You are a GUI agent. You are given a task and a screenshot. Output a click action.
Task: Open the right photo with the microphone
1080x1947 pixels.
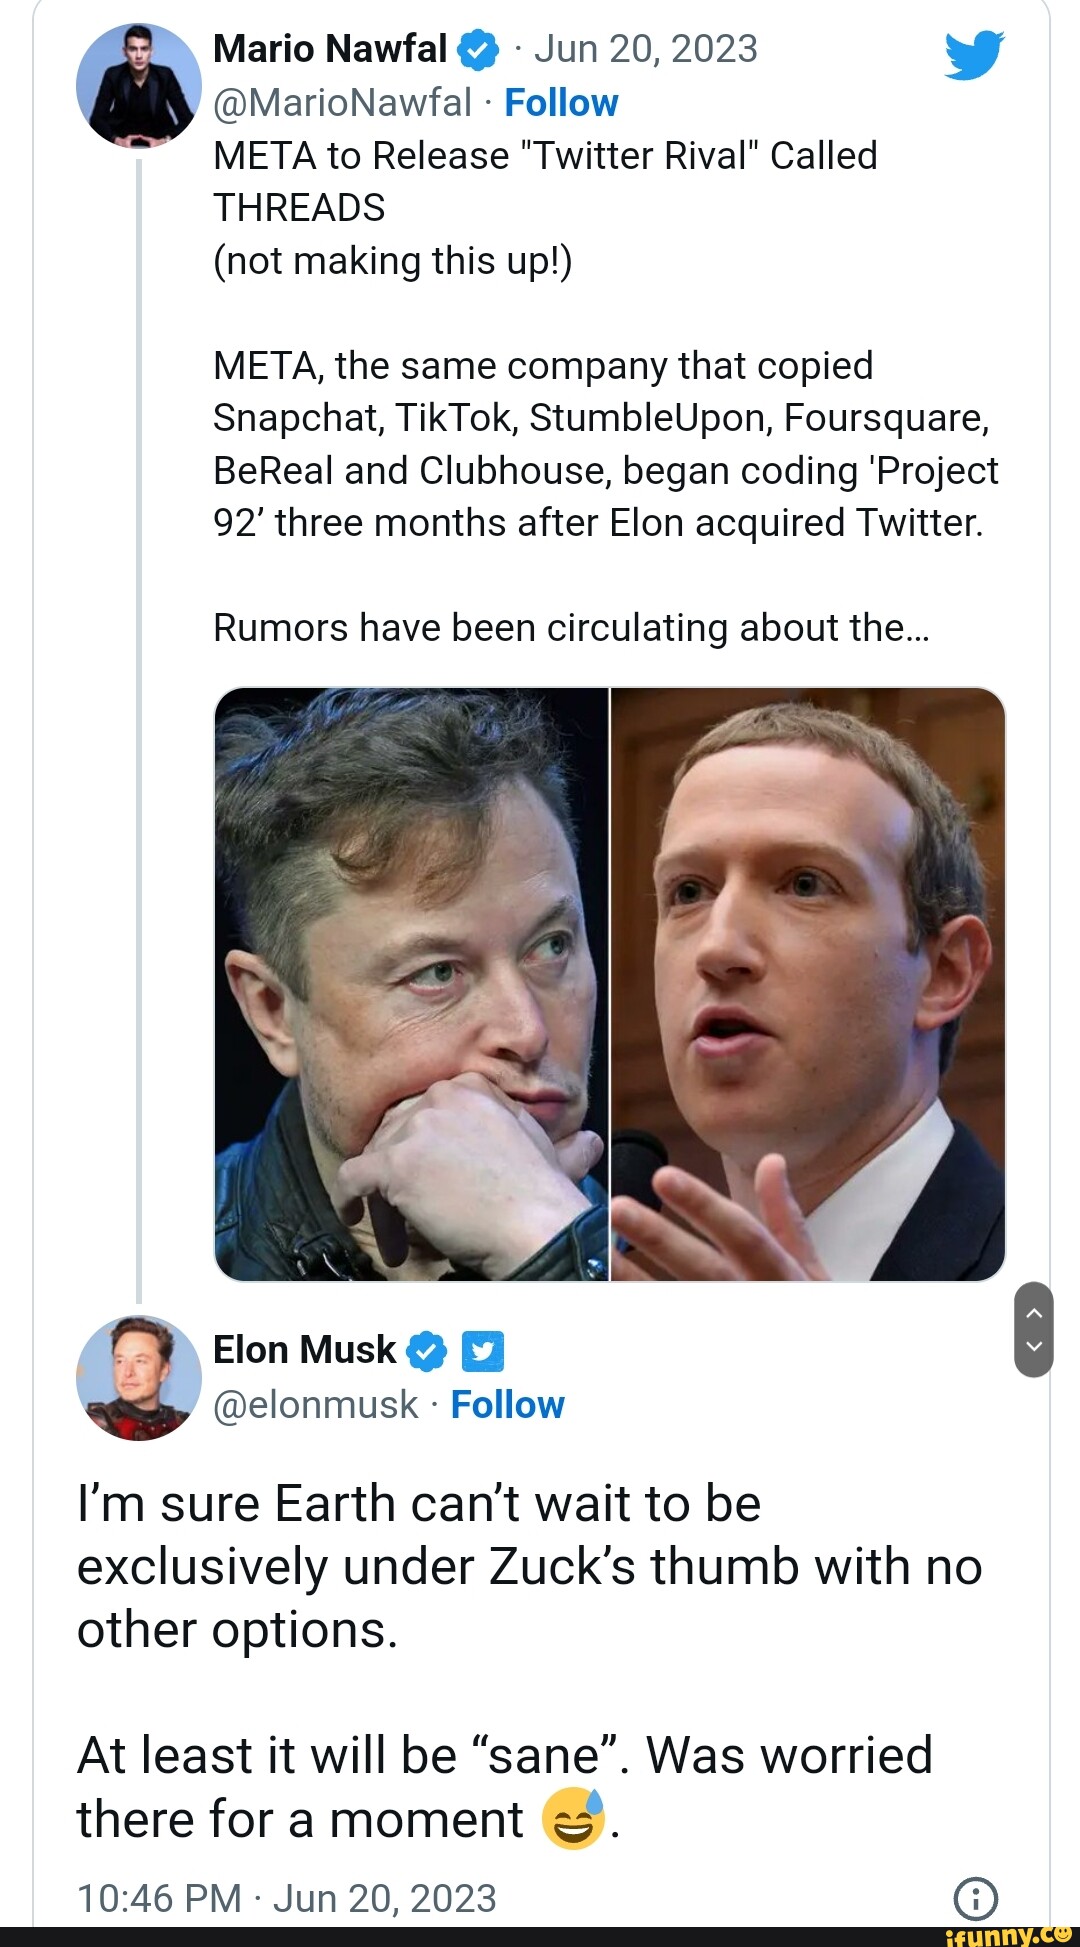pos(808,984)
